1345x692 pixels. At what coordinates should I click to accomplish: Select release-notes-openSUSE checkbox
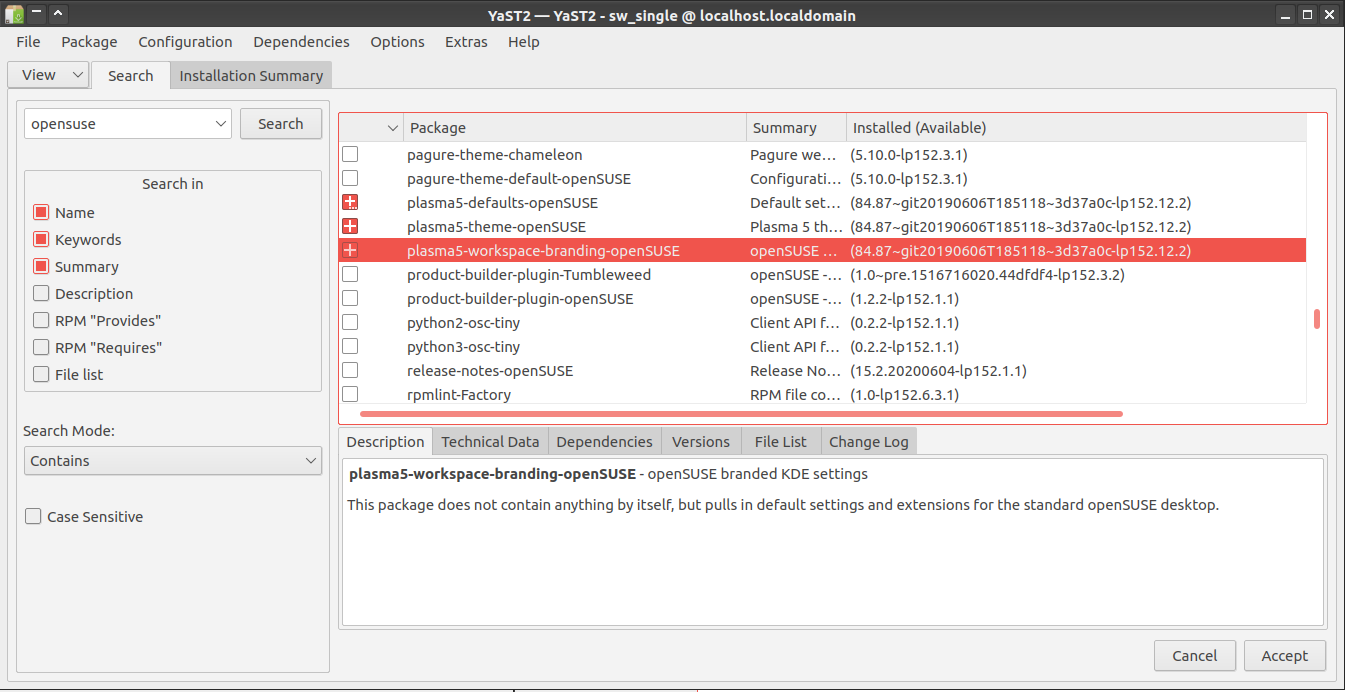pos(350,371)
